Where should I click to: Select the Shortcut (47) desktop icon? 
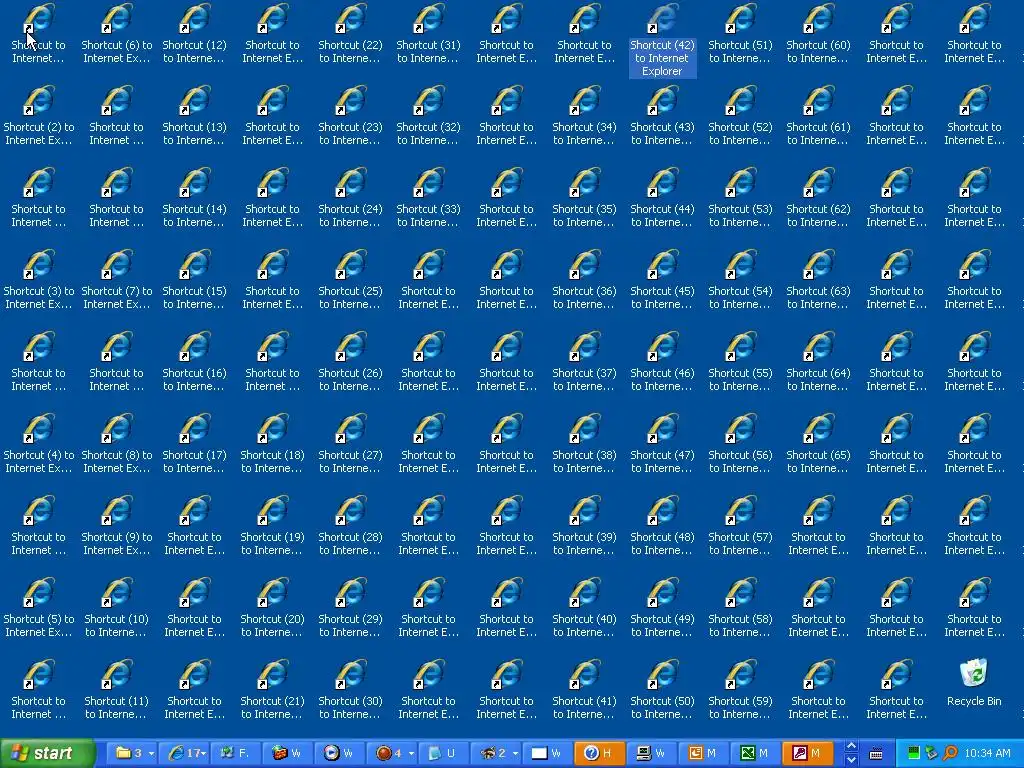[662, 443]
